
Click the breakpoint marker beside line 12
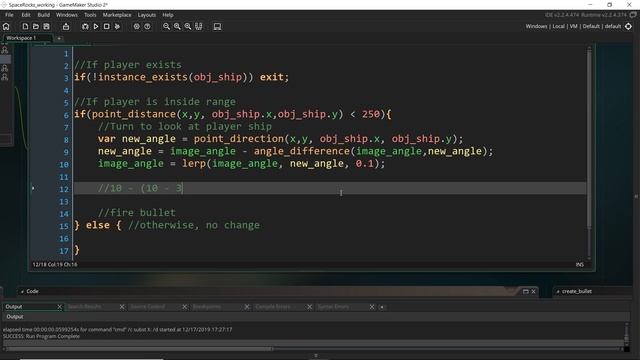click(x=33, y=188)
